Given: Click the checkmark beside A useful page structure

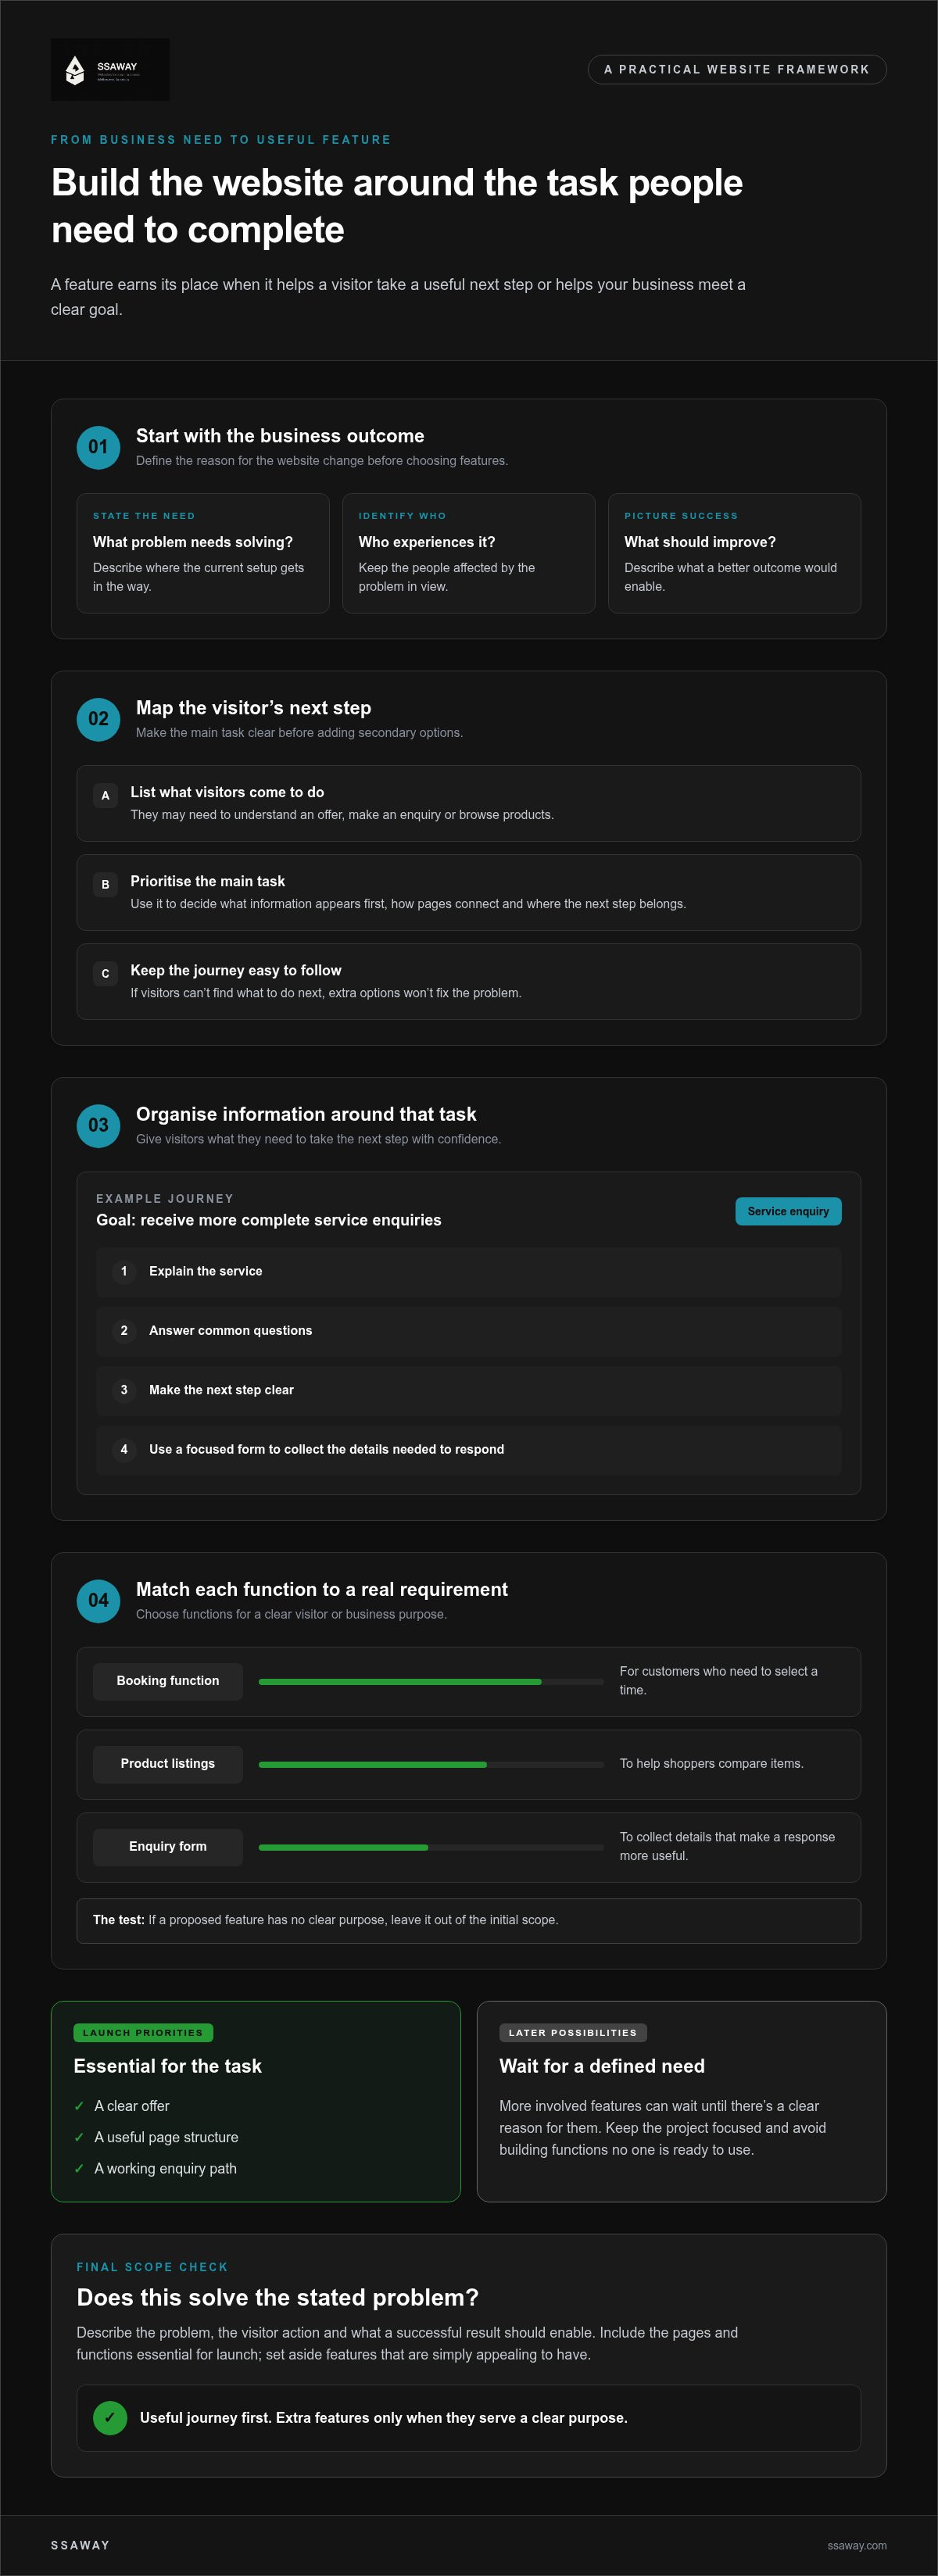Looking at the screenshot, I should 79,2137.
